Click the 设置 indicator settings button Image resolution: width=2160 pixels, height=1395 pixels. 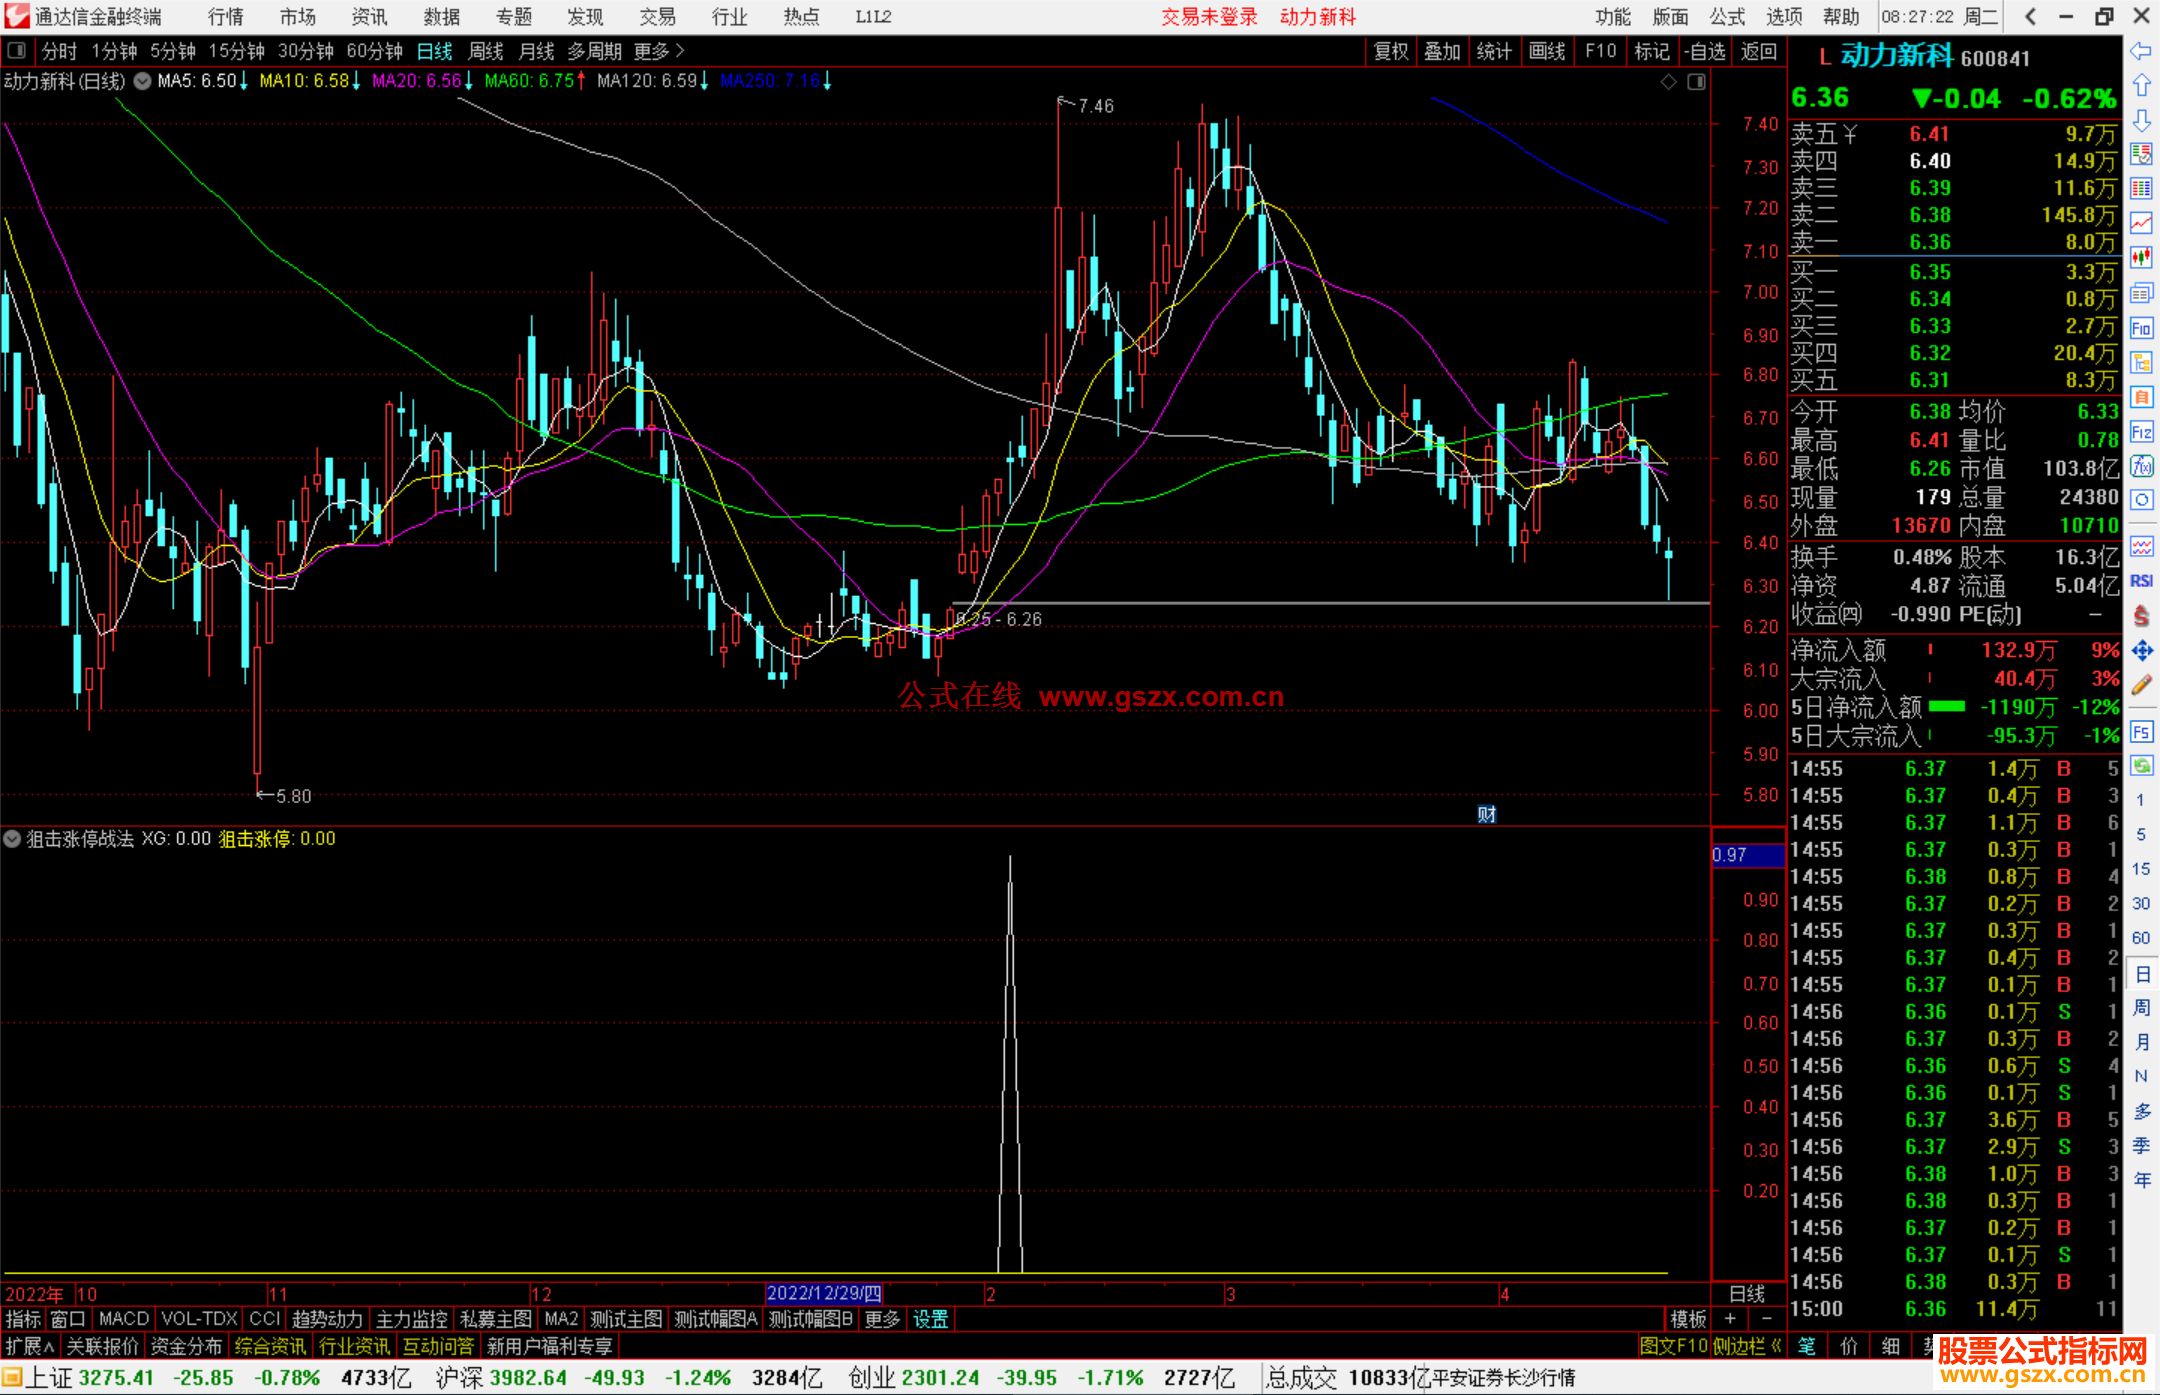(930, 1319)
